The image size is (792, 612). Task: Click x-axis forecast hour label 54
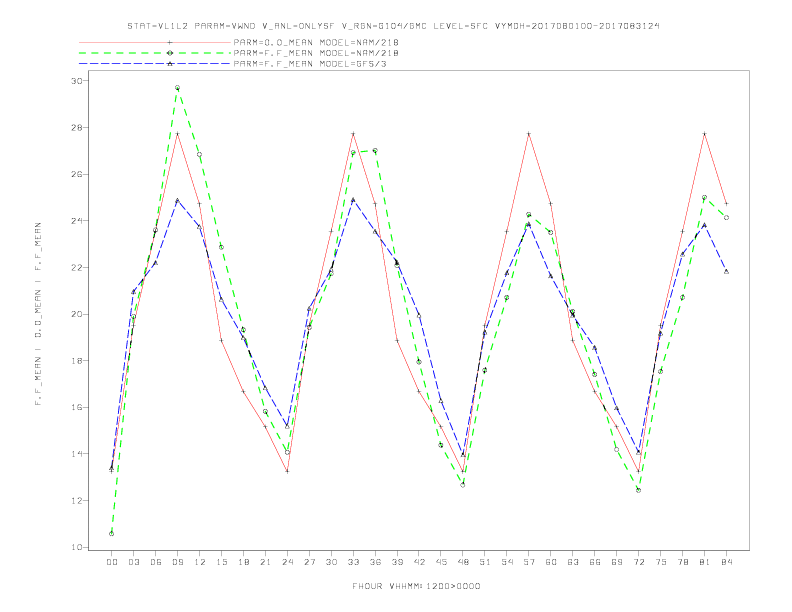click(507, 562)
